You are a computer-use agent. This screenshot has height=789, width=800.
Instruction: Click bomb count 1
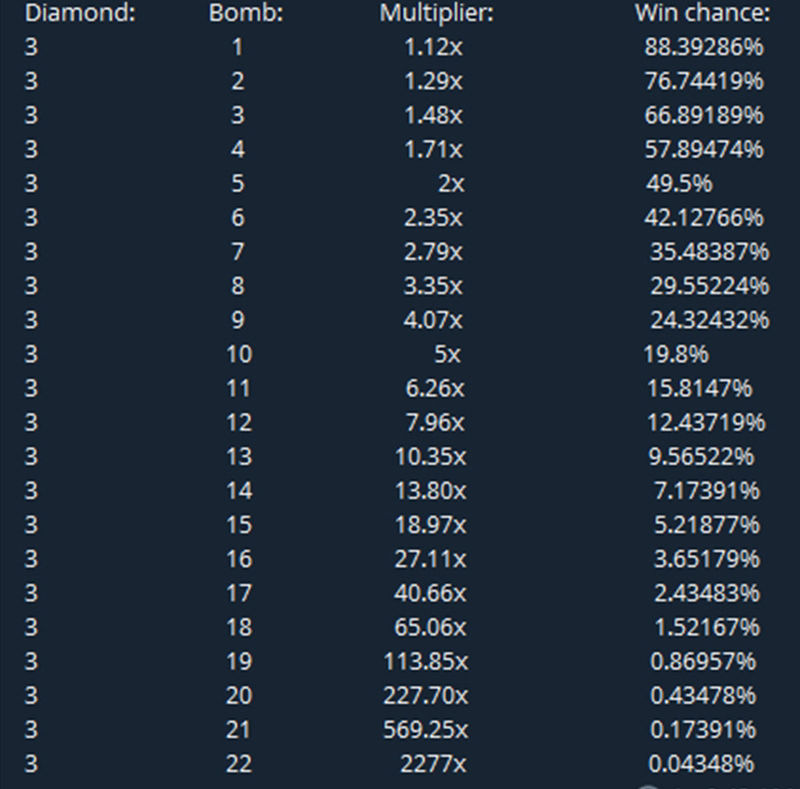237,47
